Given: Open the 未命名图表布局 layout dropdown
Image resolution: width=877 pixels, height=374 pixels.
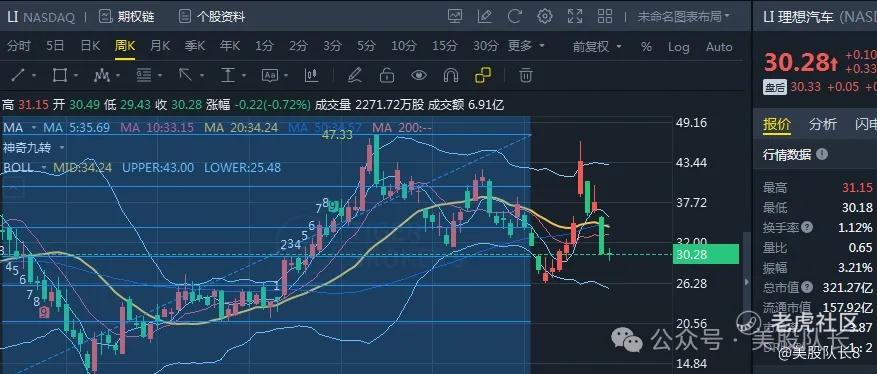Looking at the screenshot, I should click(683, 17).
